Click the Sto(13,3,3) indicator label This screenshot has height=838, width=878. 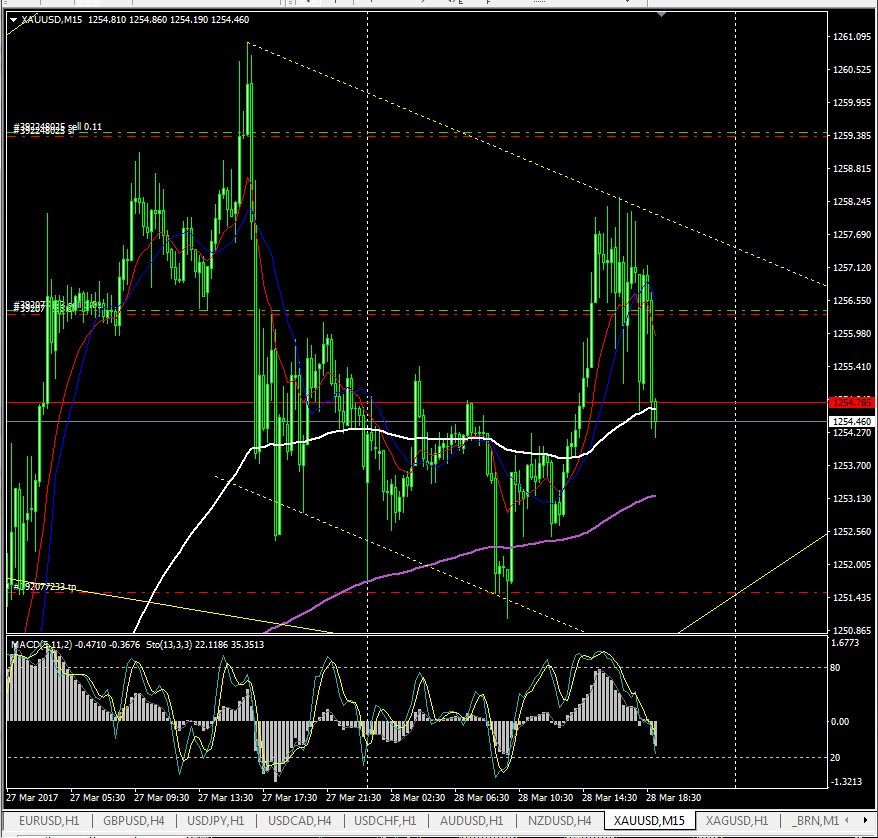pyautogui.click(x=205, y=645)
